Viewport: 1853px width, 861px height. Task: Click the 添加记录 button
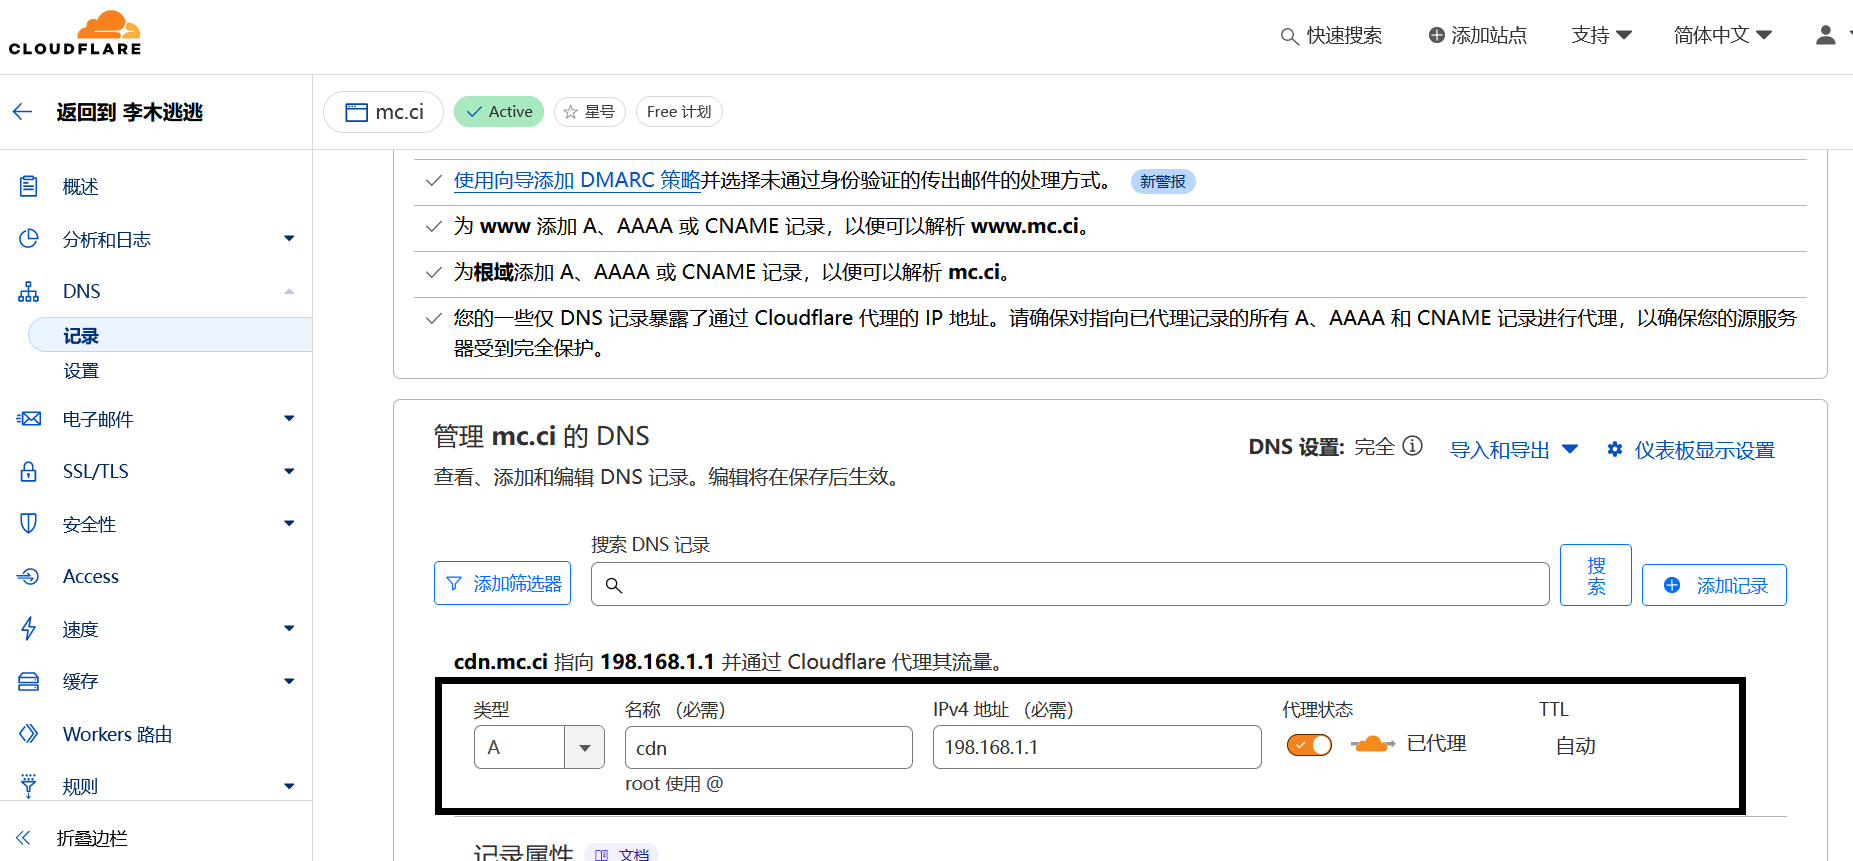1714,585
